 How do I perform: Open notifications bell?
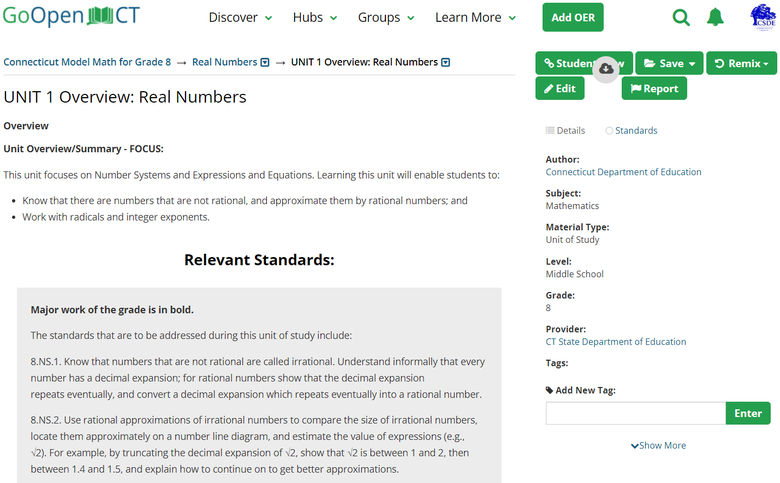pyautogui.click(x=715, y=17)
